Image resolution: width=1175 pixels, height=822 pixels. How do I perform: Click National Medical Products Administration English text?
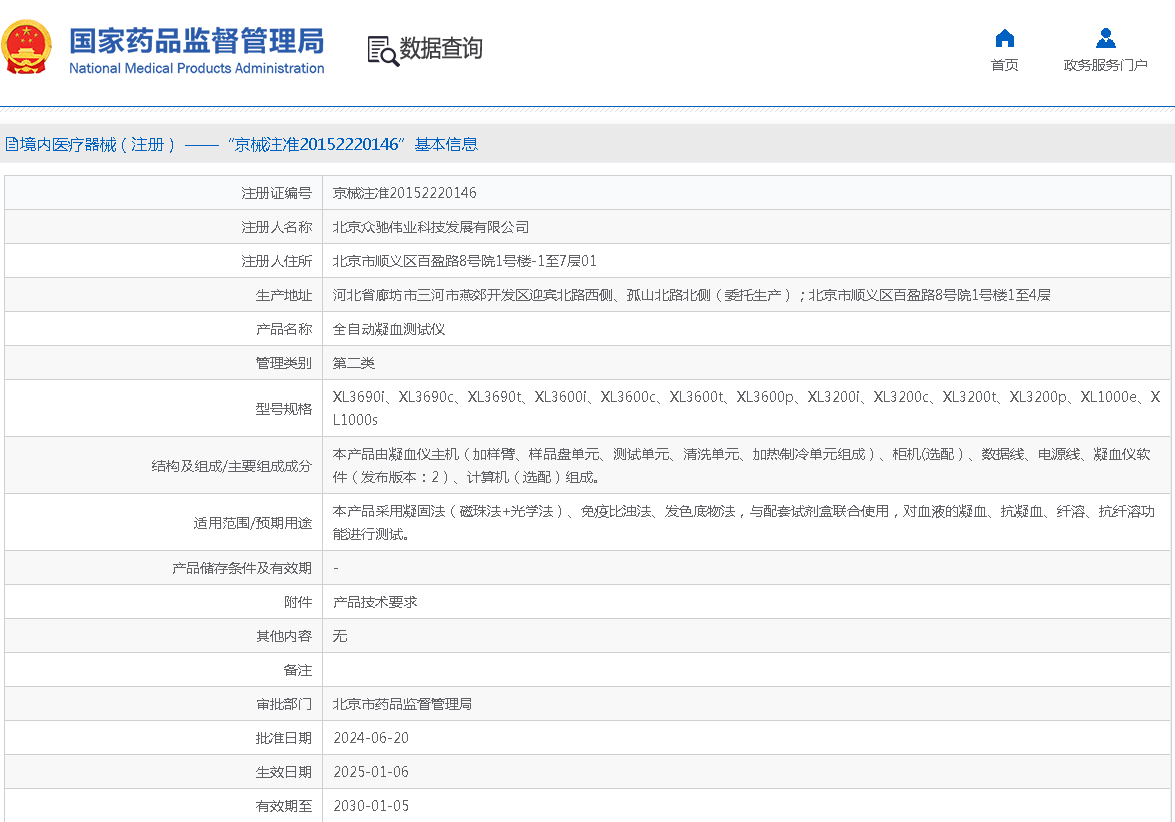[196, 69]
